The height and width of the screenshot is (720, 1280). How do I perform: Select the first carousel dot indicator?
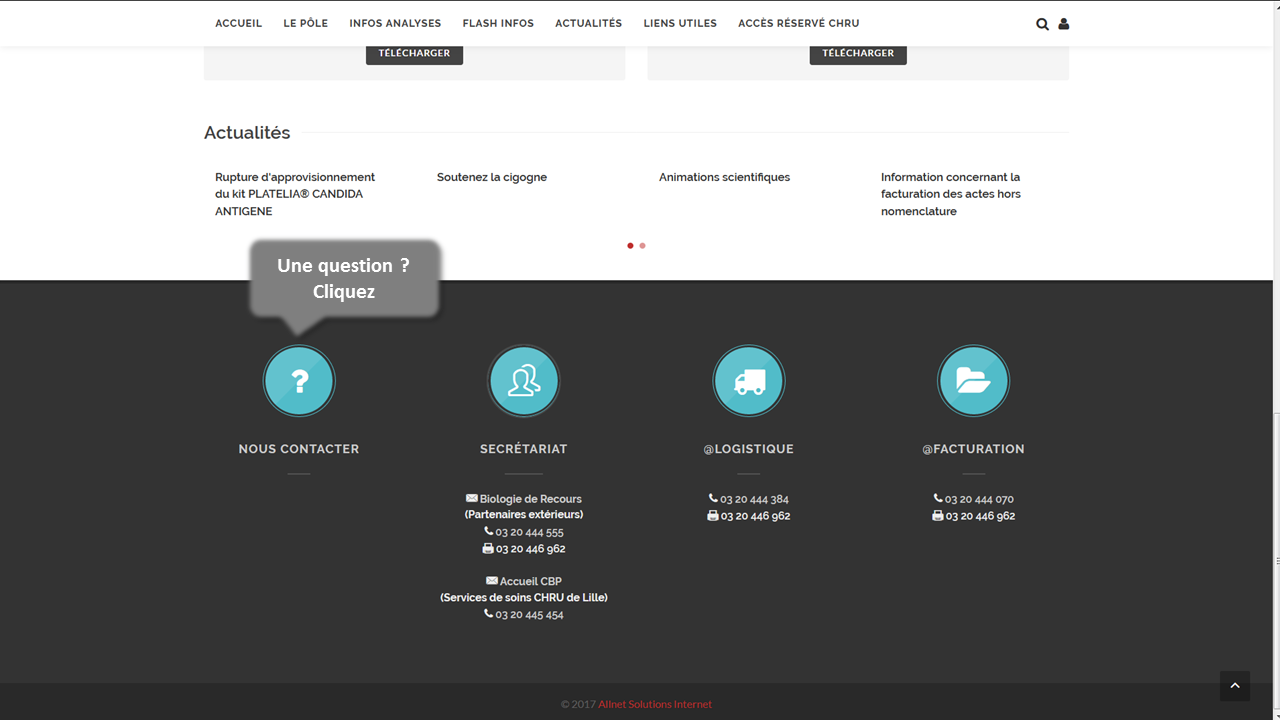tap(630, 245)
